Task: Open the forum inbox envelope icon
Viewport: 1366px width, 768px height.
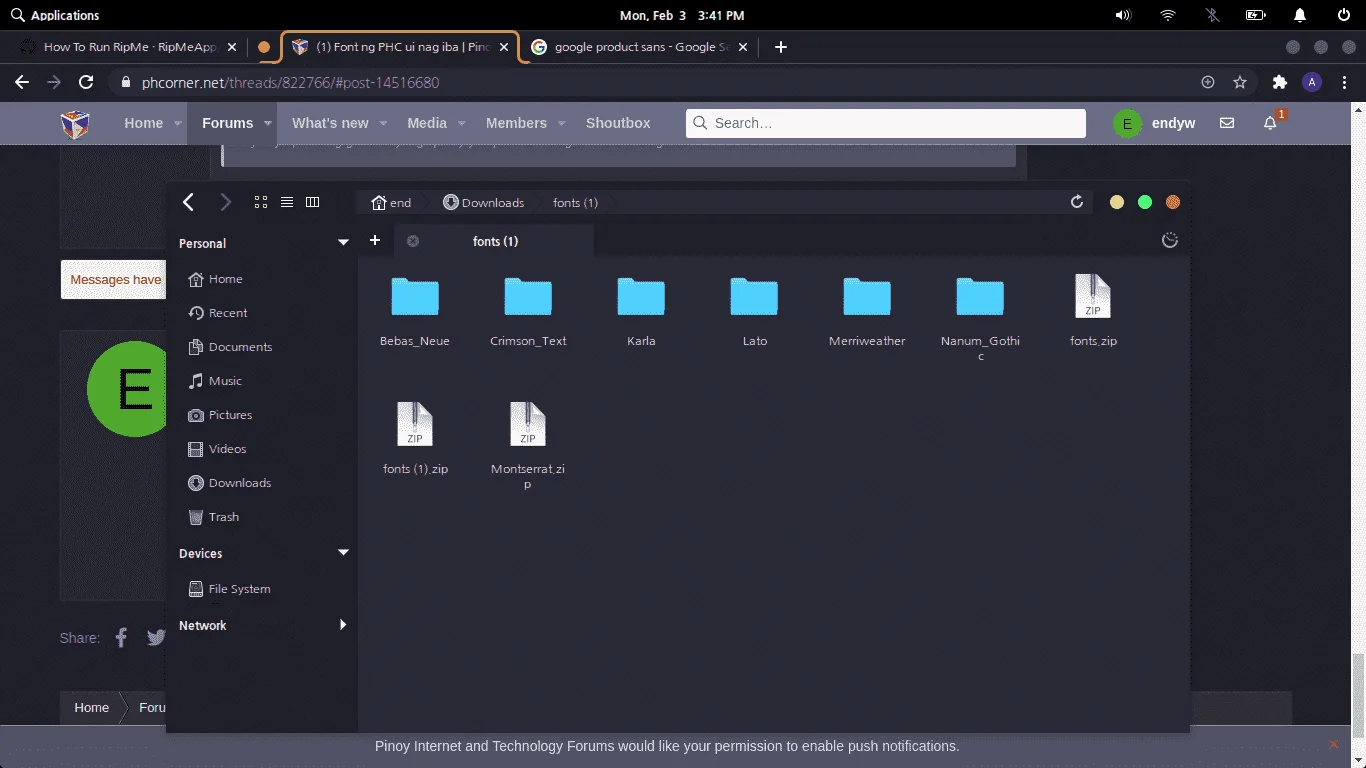Action: click(1227, 123)
